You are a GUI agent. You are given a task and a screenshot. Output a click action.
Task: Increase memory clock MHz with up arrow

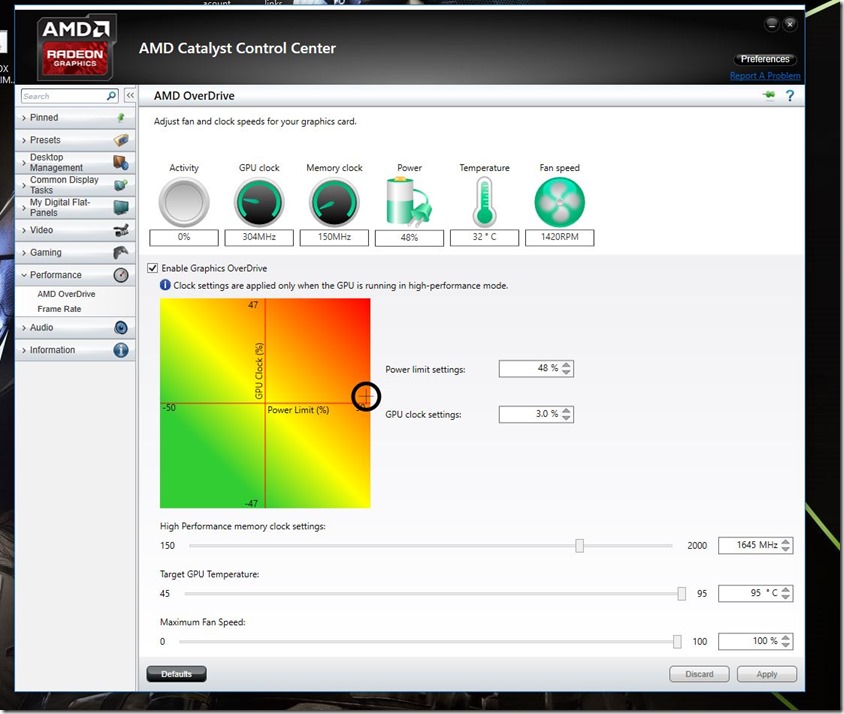click(786, 542)
